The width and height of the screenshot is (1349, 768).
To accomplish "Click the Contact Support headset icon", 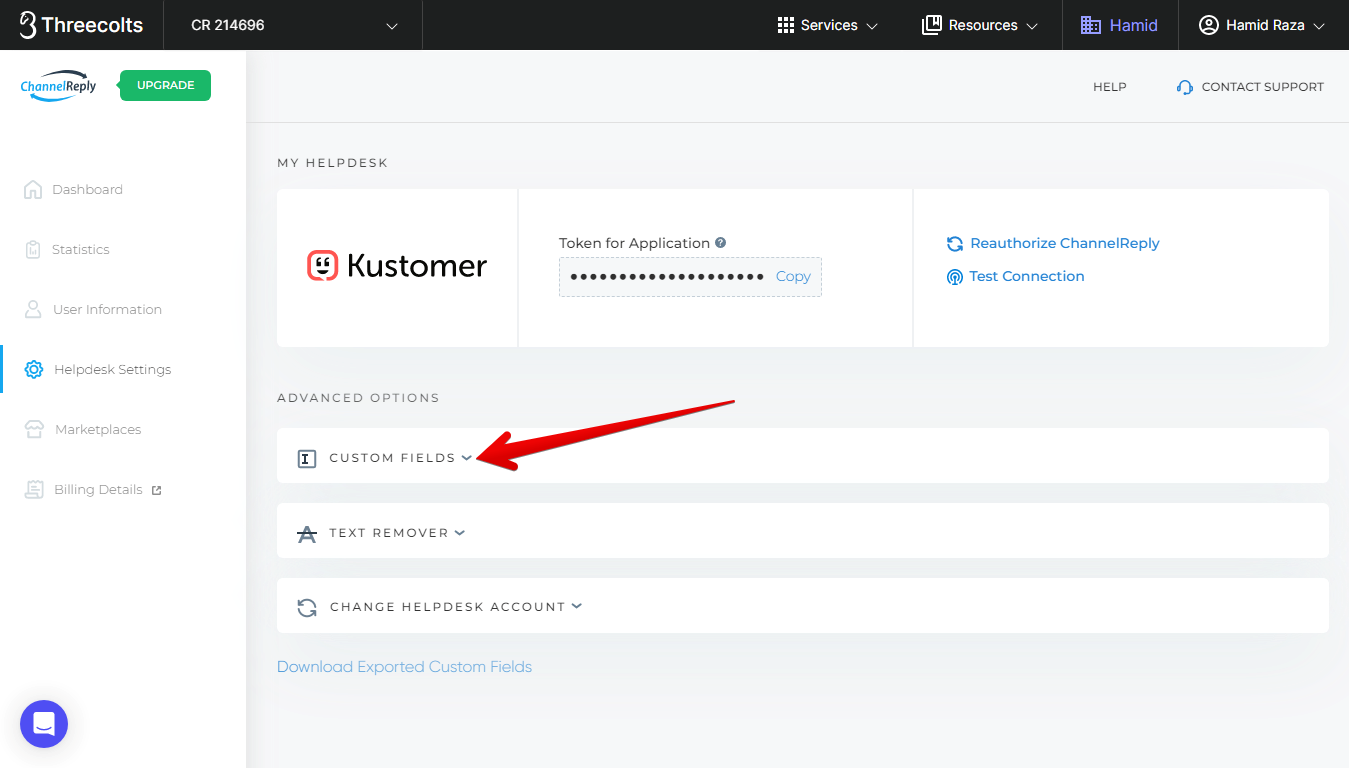I will [1185, 87].
